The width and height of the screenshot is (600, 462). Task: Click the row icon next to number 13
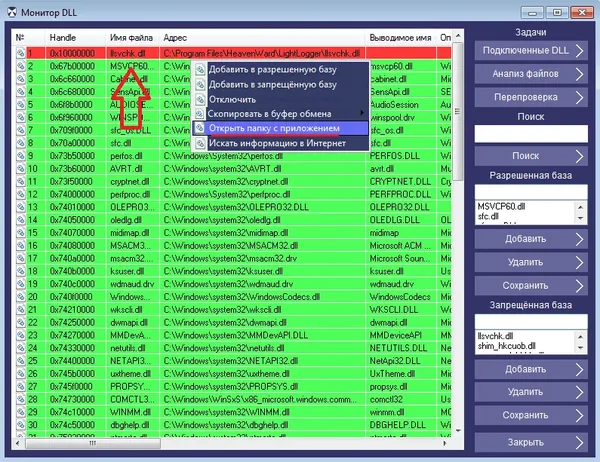[x=20, y=207]
